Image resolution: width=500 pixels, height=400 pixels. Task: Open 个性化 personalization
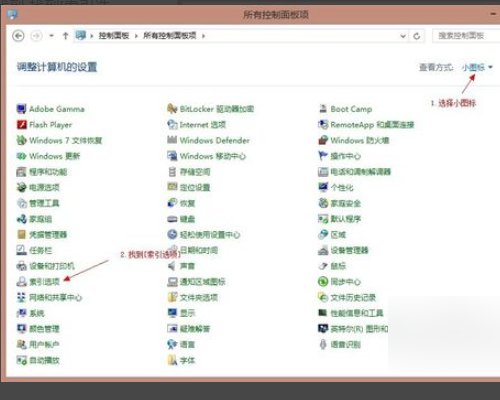pos(336,187)
